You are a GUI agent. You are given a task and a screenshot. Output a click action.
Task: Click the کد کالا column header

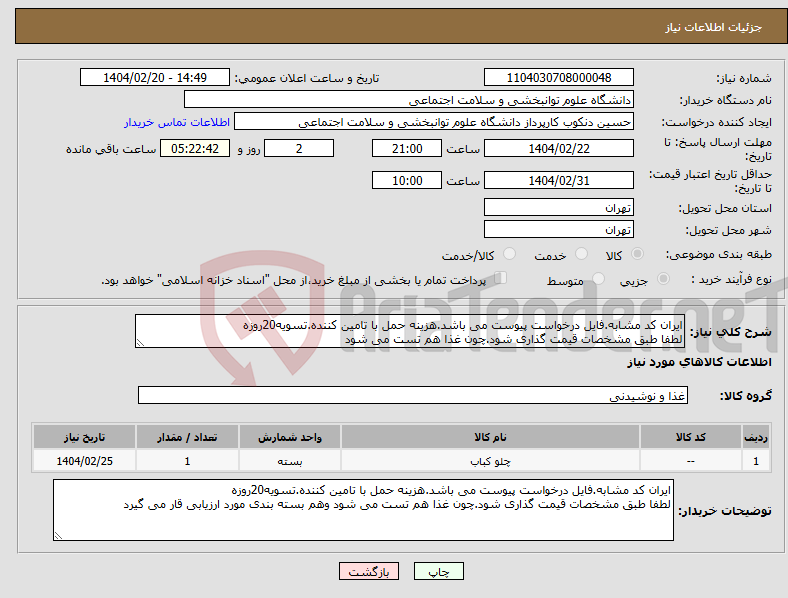click(x=691, y=437)
